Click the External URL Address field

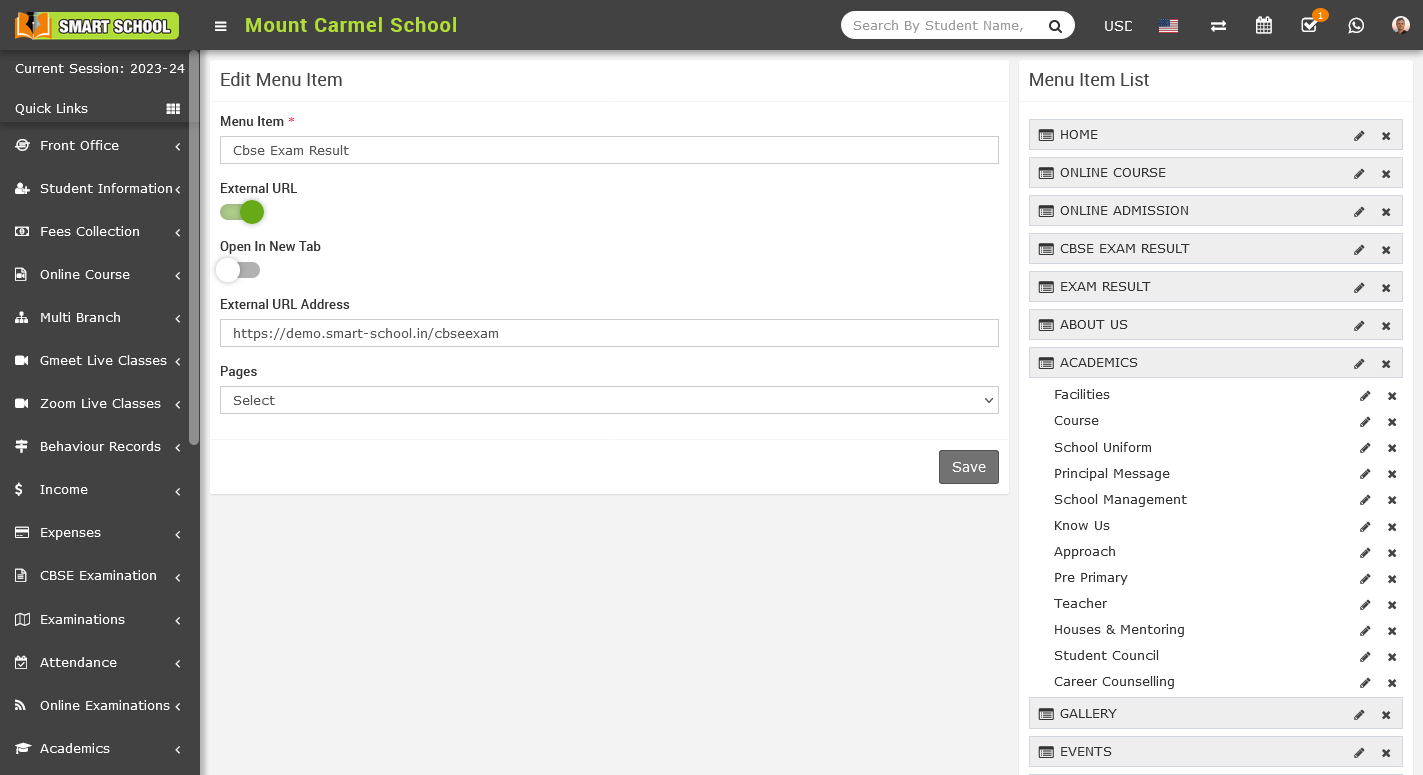(609, 333)
